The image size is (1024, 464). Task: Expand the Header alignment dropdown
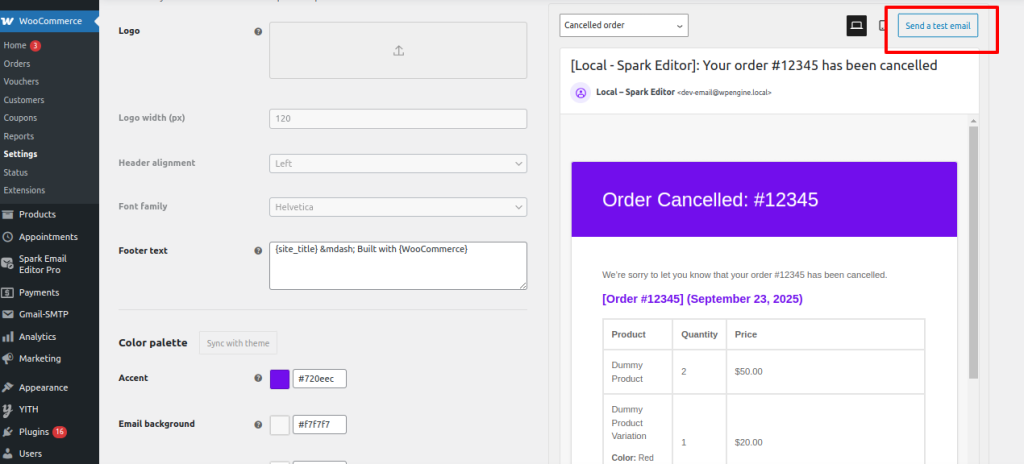(x=398, y=163)
